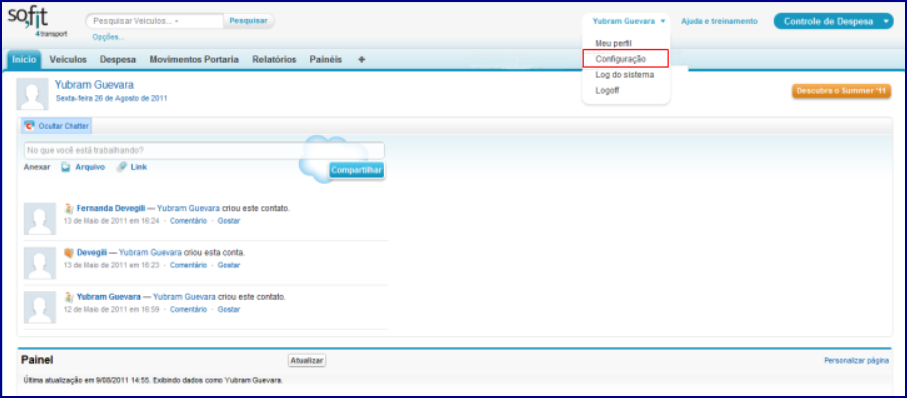Click timestamp 13 de Maio de 2011 em 16:24
The image size is (907, 398).
(112, 221)
